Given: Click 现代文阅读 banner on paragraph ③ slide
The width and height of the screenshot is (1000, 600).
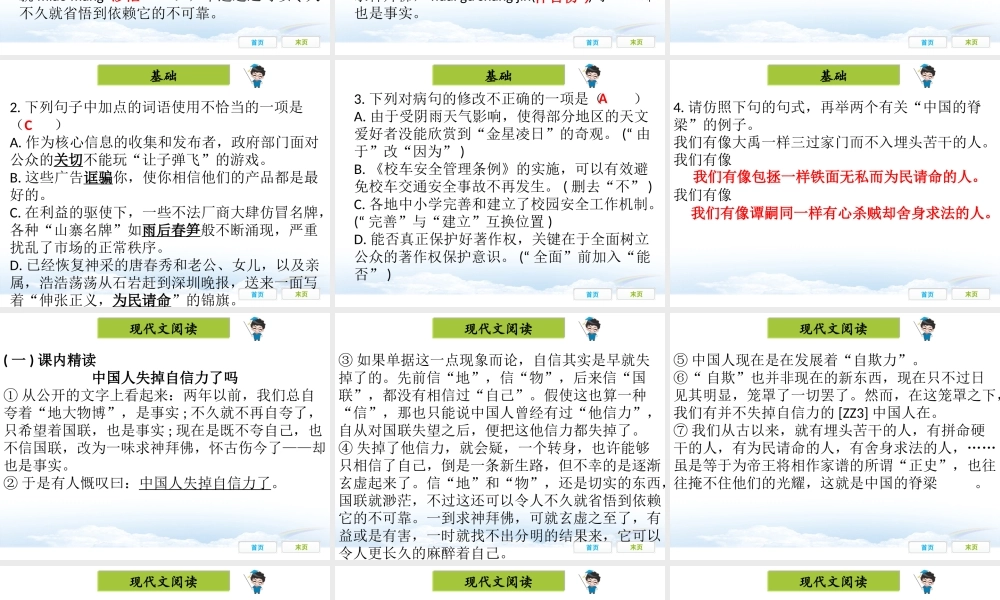Looking at the screenshot, I should (x=498, y=329).
